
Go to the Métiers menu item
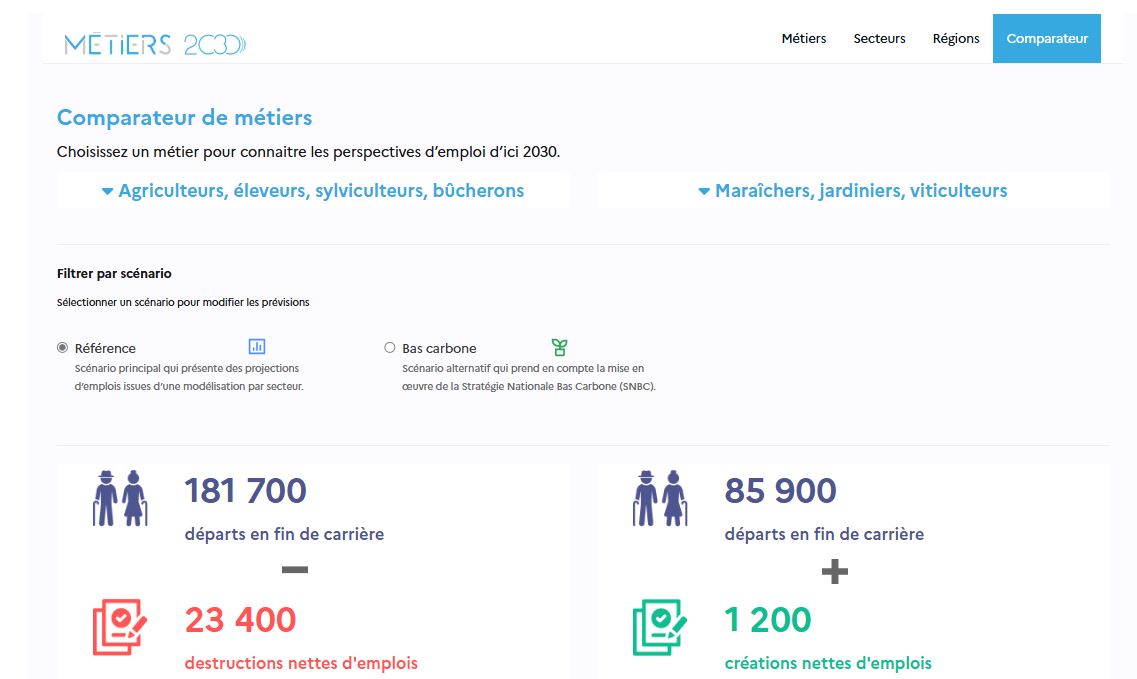point(803,38)
